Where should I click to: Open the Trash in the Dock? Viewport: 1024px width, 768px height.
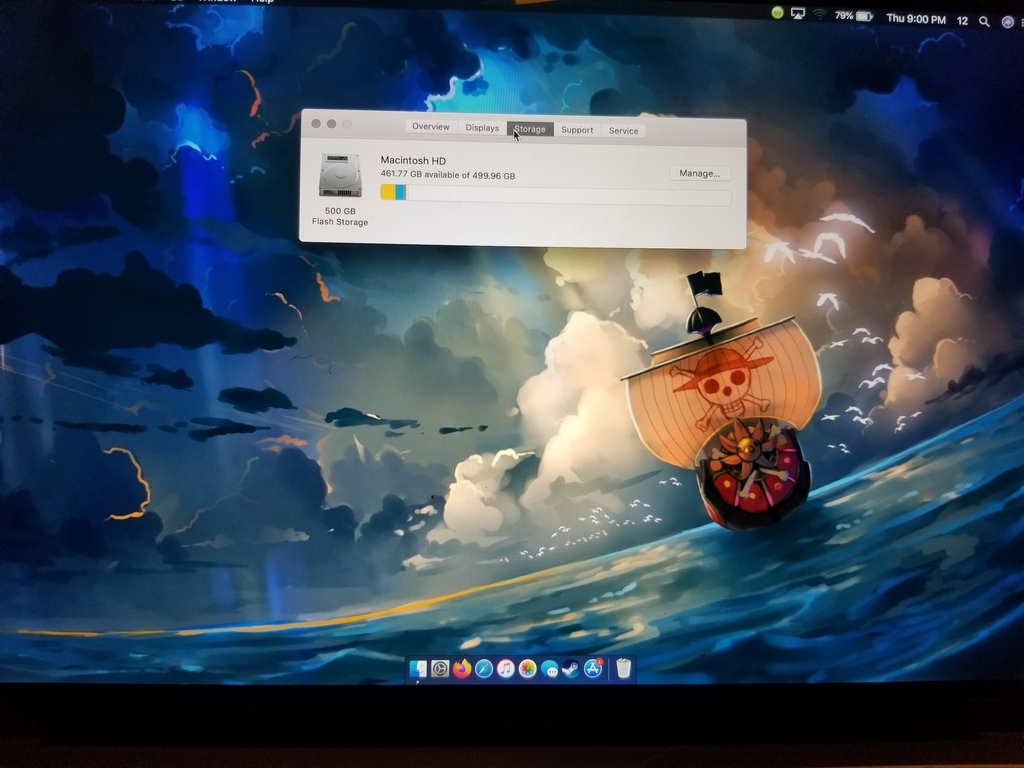coord(624,669)
